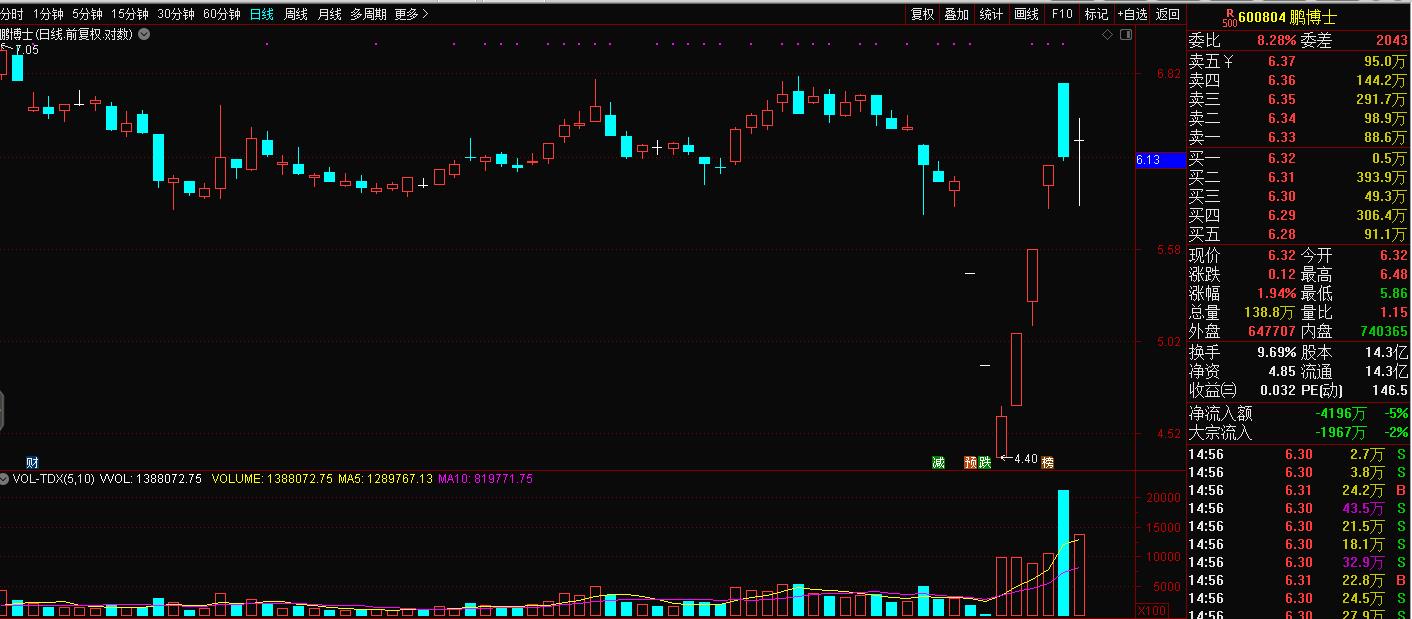Click the 卖一 ask price 6.33

1281,138
